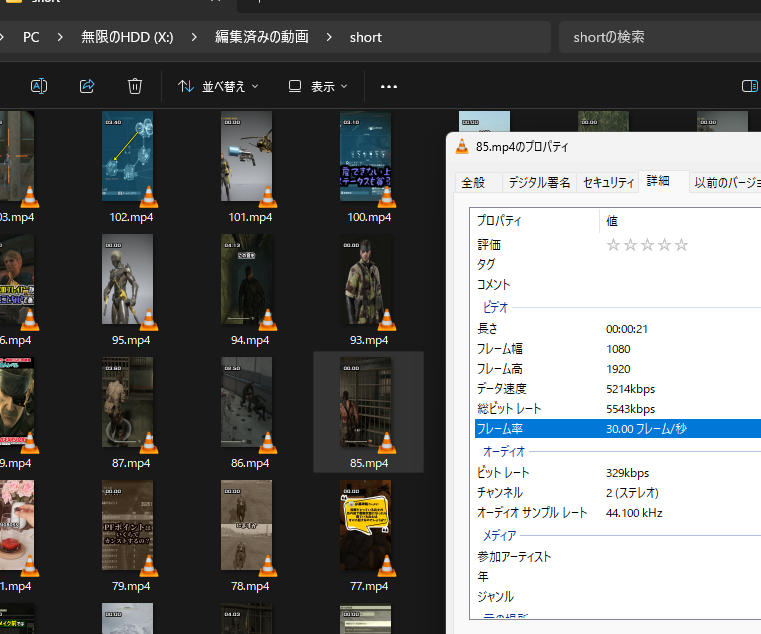Switch to the デジタル署名 tab
This screenshot has height=634, width=761.
pos(539,183)
